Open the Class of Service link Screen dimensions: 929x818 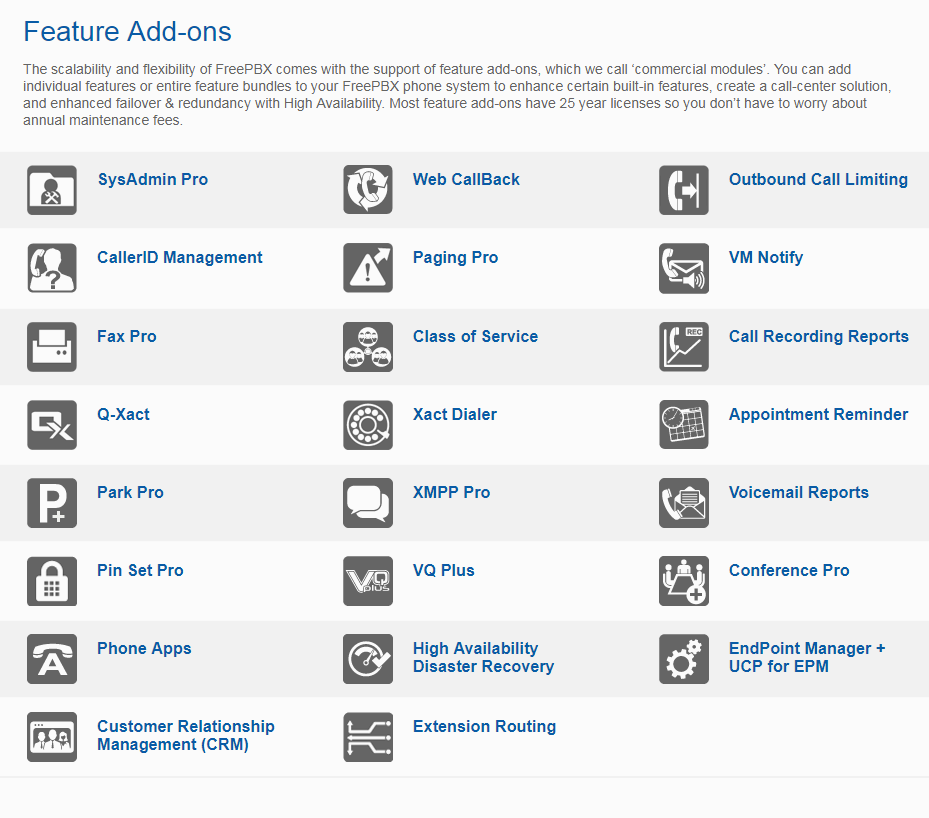point(476,336)
